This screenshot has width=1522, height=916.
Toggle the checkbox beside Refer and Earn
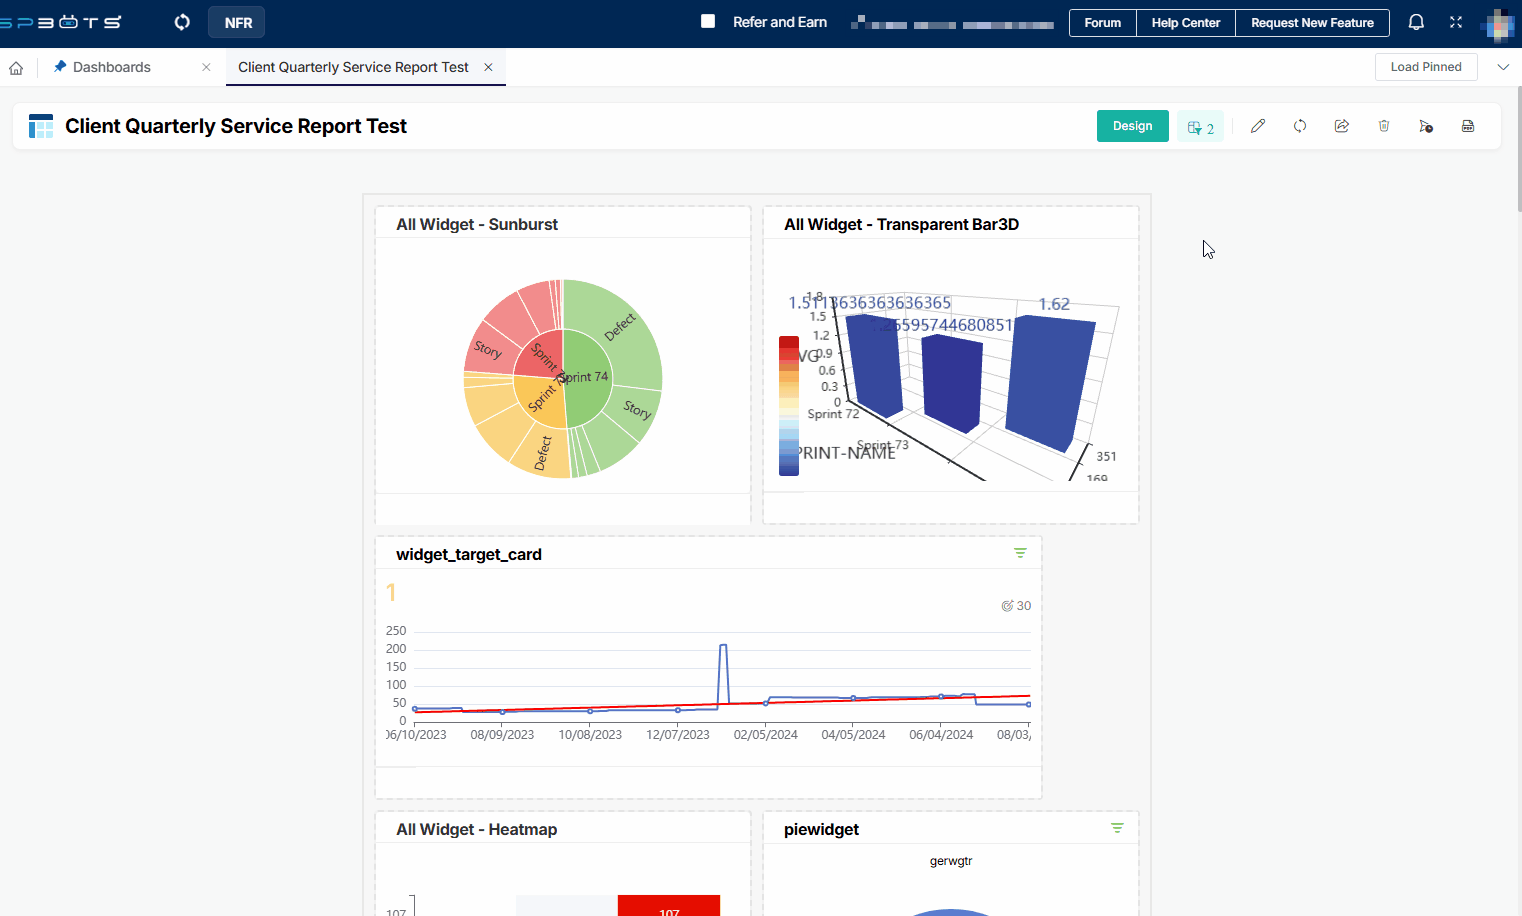point(710,21)
